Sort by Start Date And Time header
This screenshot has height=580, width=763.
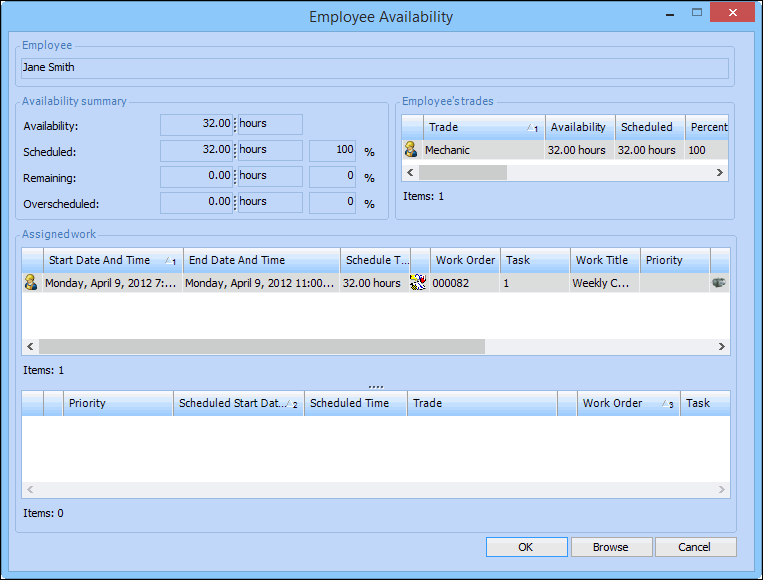[113, 260]
